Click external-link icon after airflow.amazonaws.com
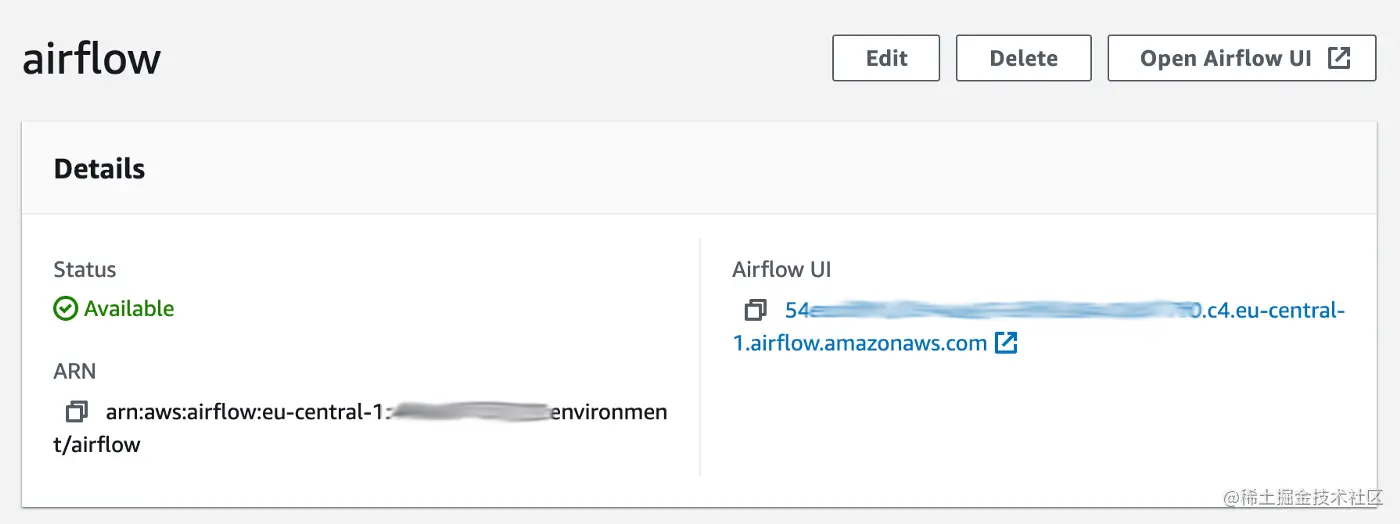1400x524 pixels. coord(1006,344)
